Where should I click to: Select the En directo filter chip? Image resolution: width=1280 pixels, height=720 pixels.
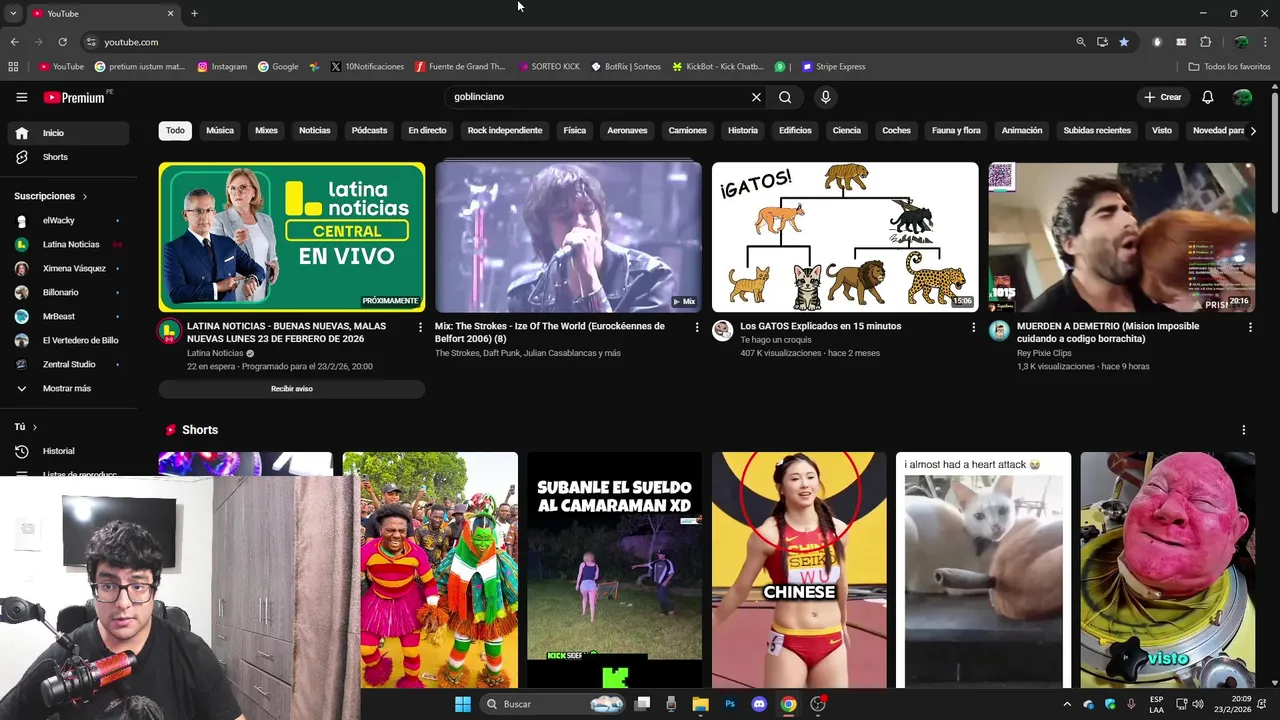tap(427, 130)
